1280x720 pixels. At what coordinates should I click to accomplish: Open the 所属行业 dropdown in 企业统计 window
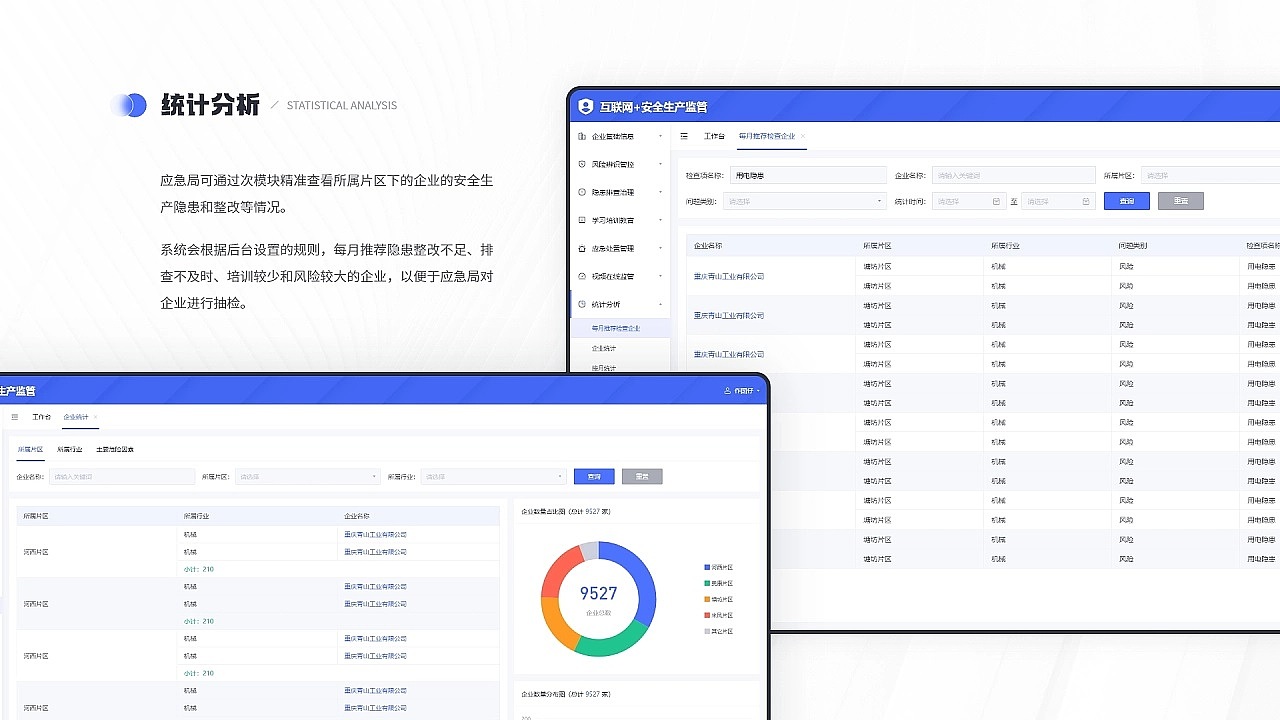tap(493, 477)
